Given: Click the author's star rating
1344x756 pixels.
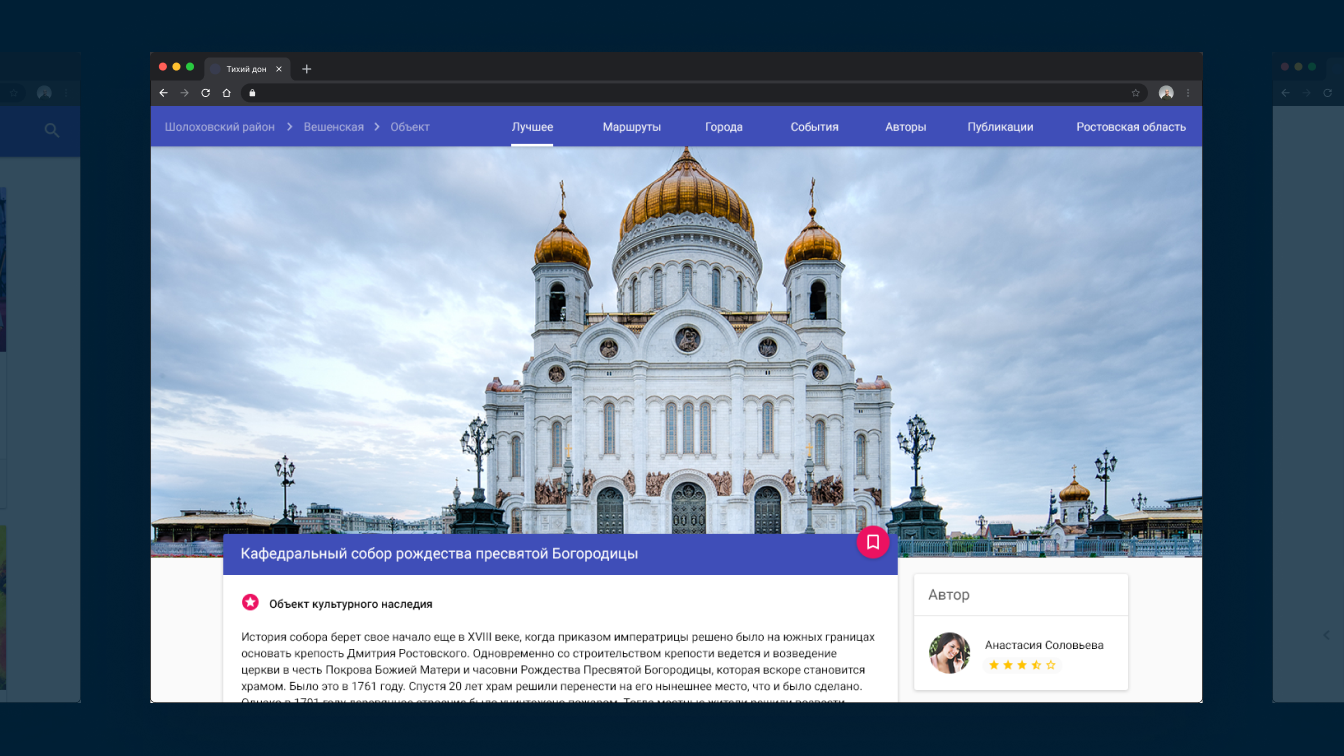Looking at the screenshot, I should (1021, 665).
